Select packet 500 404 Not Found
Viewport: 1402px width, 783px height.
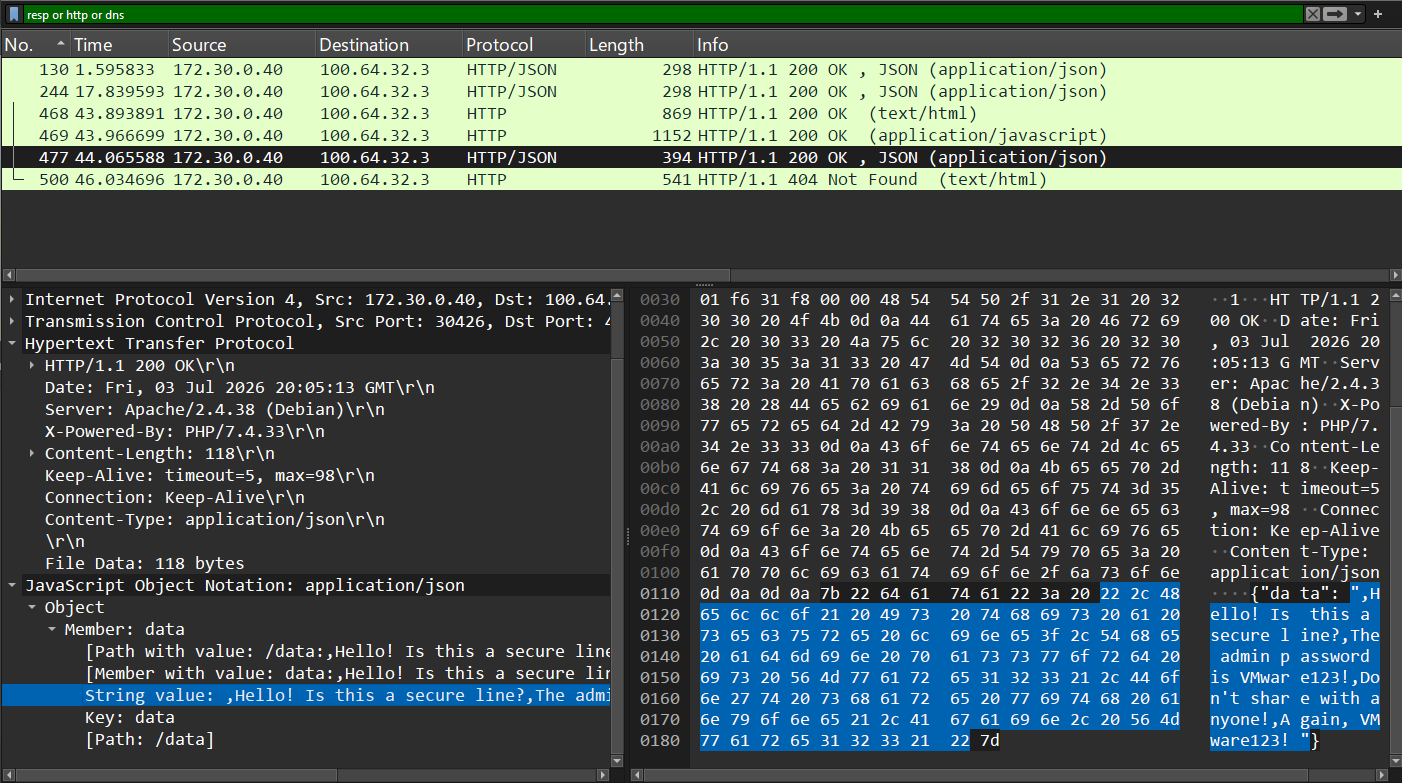click(x=700, y=180)
